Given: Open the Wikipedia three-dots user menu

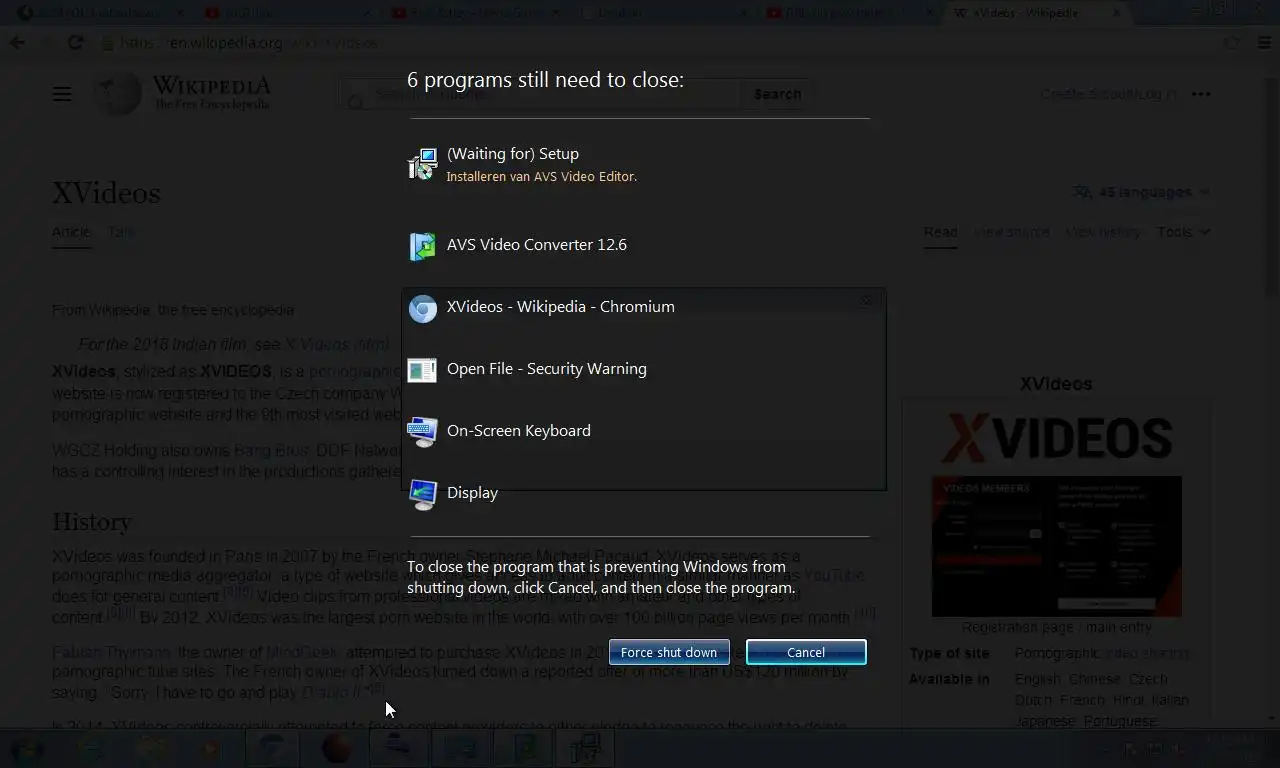Looking at the screenshot, I should (x=1201, y=94).
